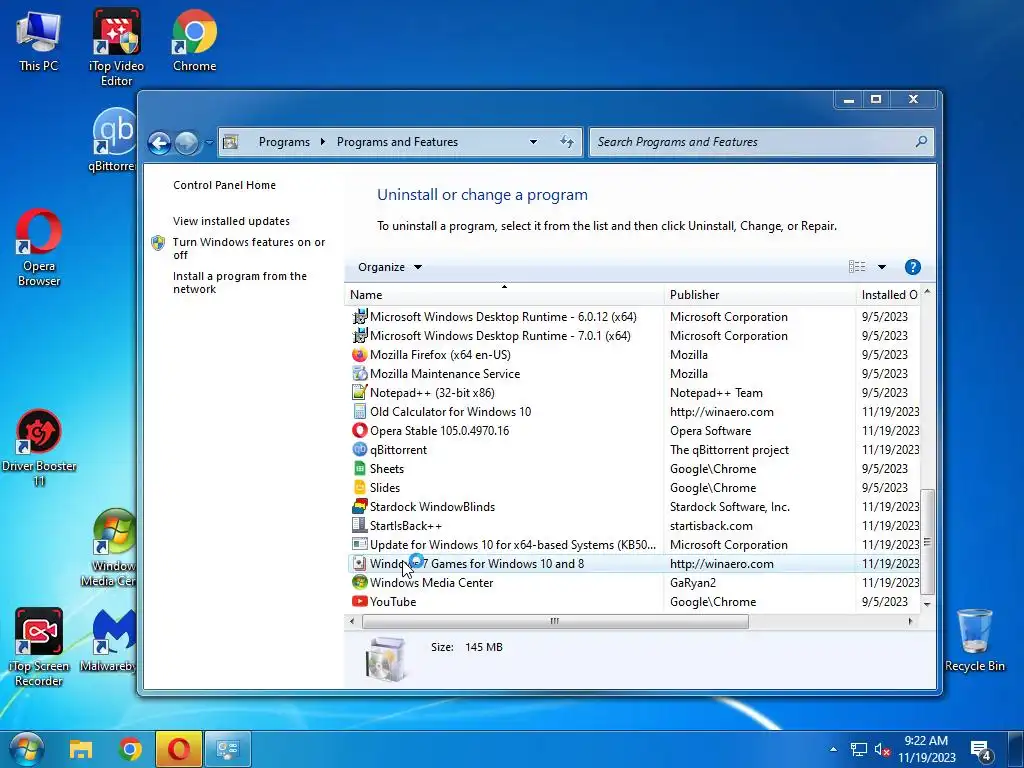Sort by the Installed On column header
The width and height of the screenshot is (1024, 768).
click(x=888, y=295)
